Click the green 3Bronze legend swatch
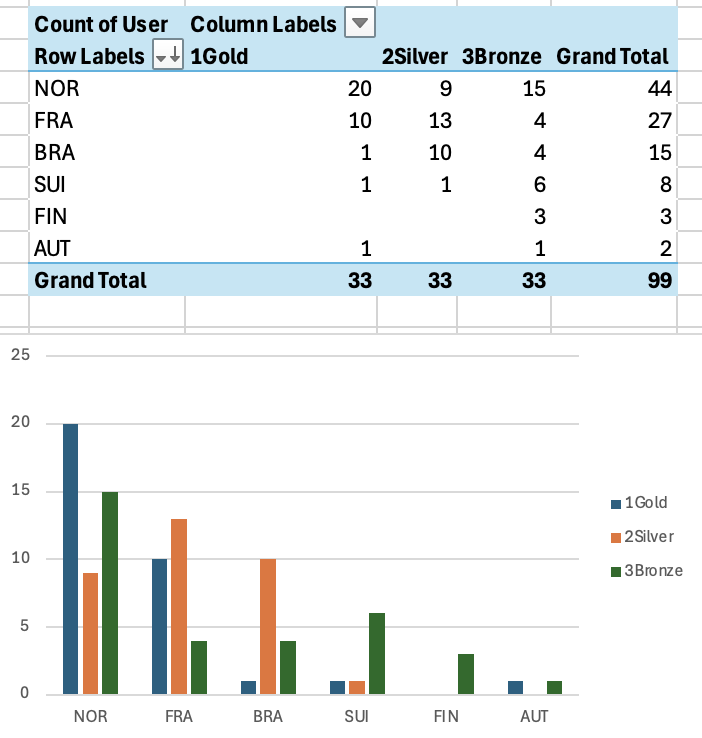702x738 pixels. coord(615,571)
